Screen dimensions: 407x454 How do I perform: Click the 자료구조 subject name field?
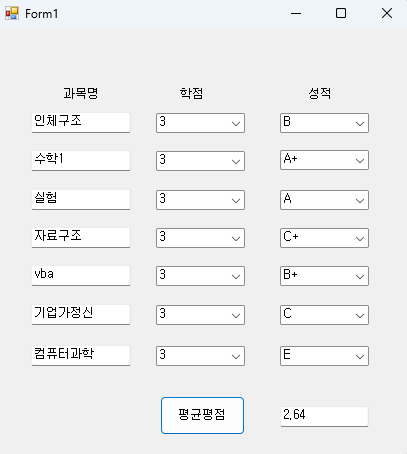pos(81,238)
